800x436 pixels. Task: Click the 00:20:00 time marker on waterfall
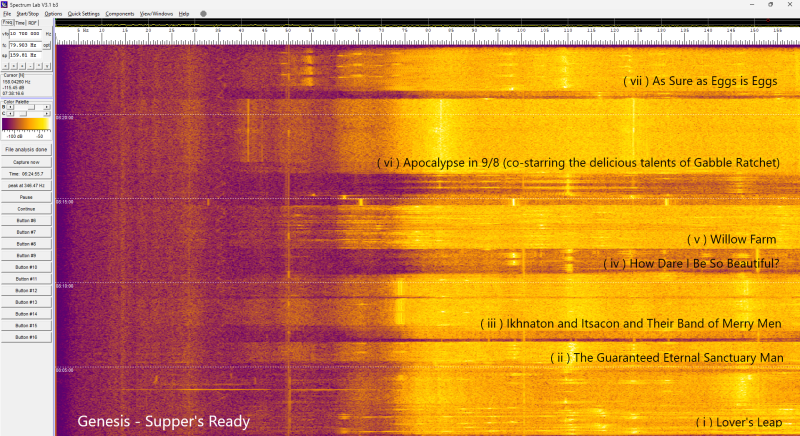tap(65, 117)
